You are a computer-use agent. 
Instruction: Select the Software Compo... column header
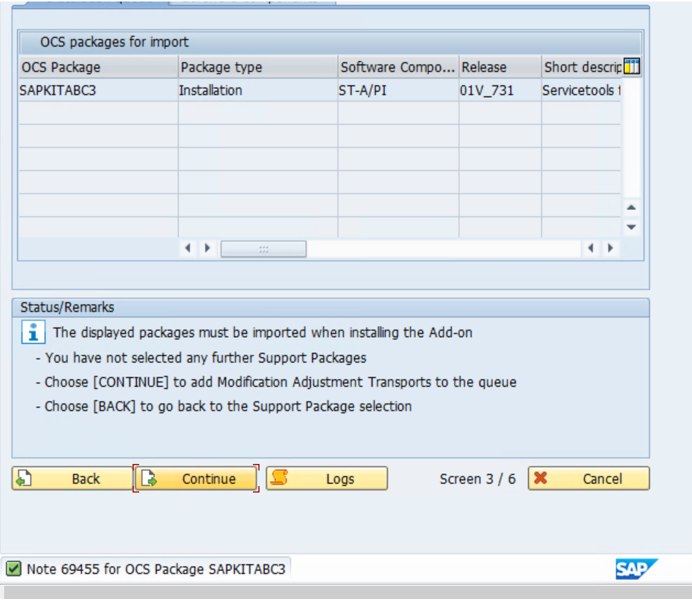[x=399, y=67]
